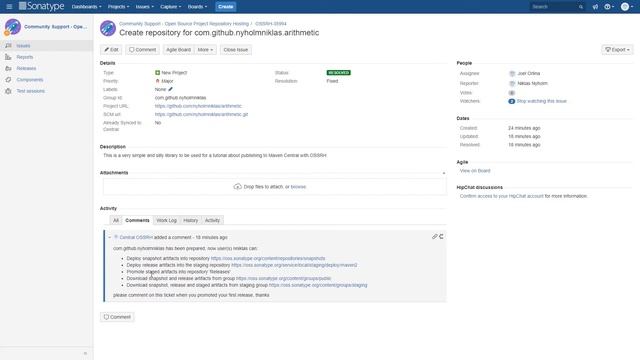
Task: Open the Export dropdown
Action: point(617,50)
